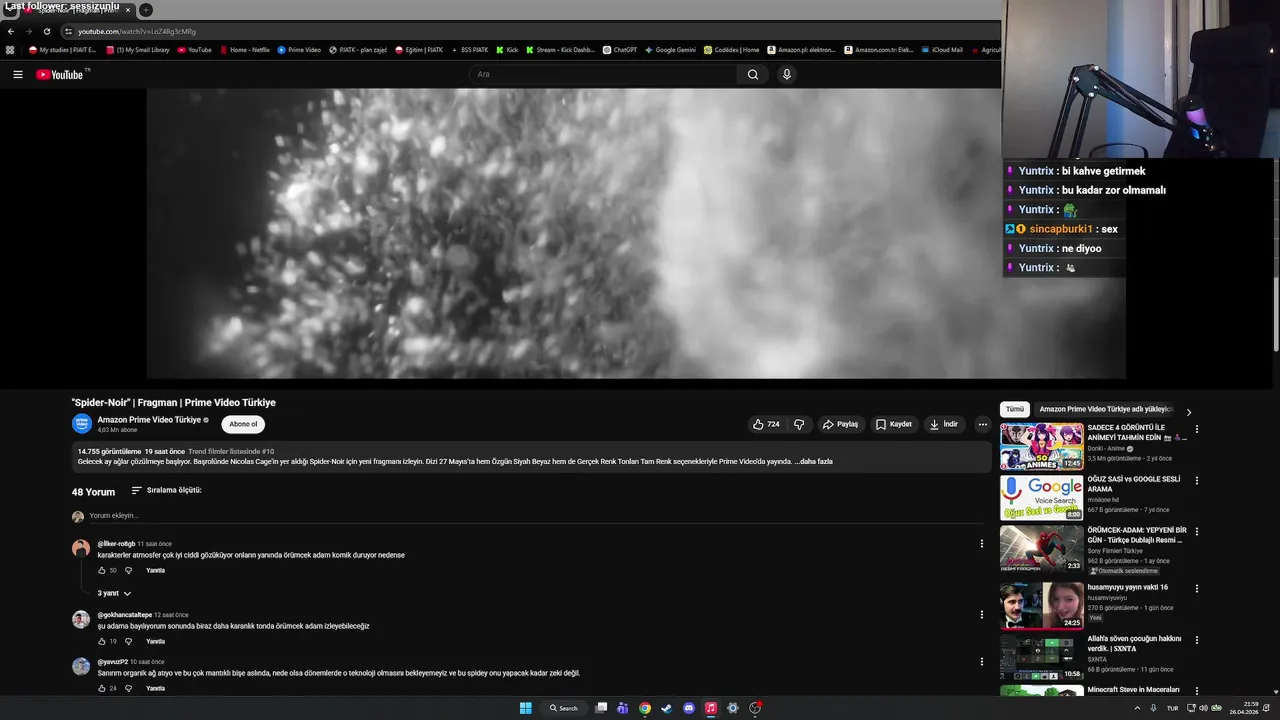Expand description with ...daha fazla
The height and width of the screenshot is (720, 1280).
[813, 462]
